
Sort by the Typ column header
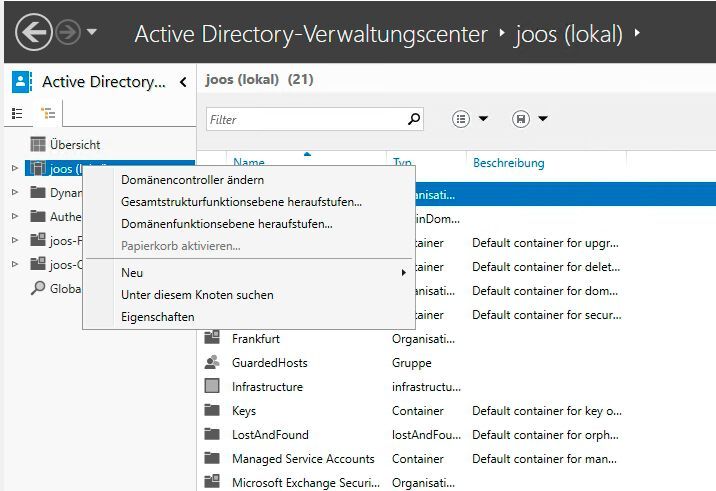pos(402,161)
